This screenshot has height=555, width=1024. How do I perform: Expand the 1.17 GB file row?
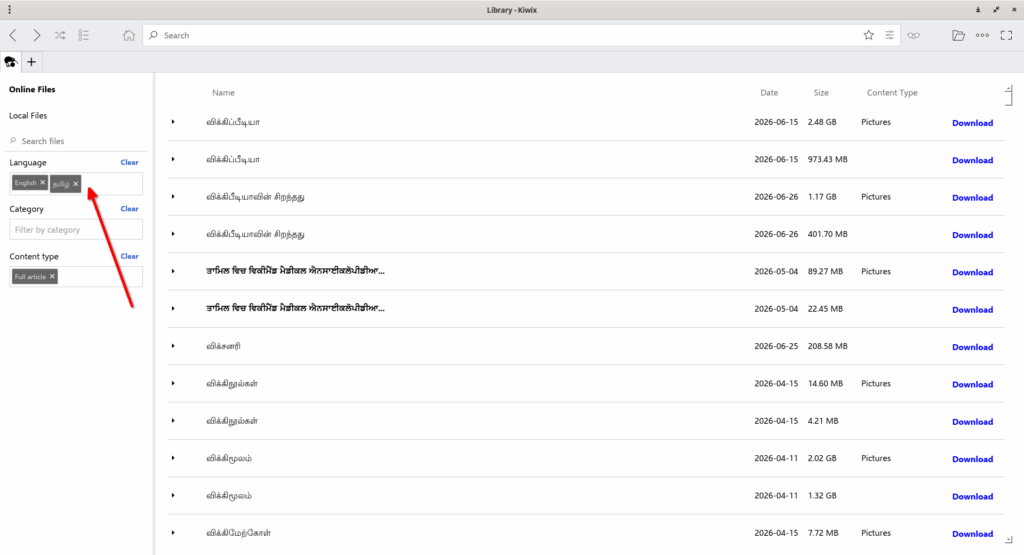coord(173,197)
